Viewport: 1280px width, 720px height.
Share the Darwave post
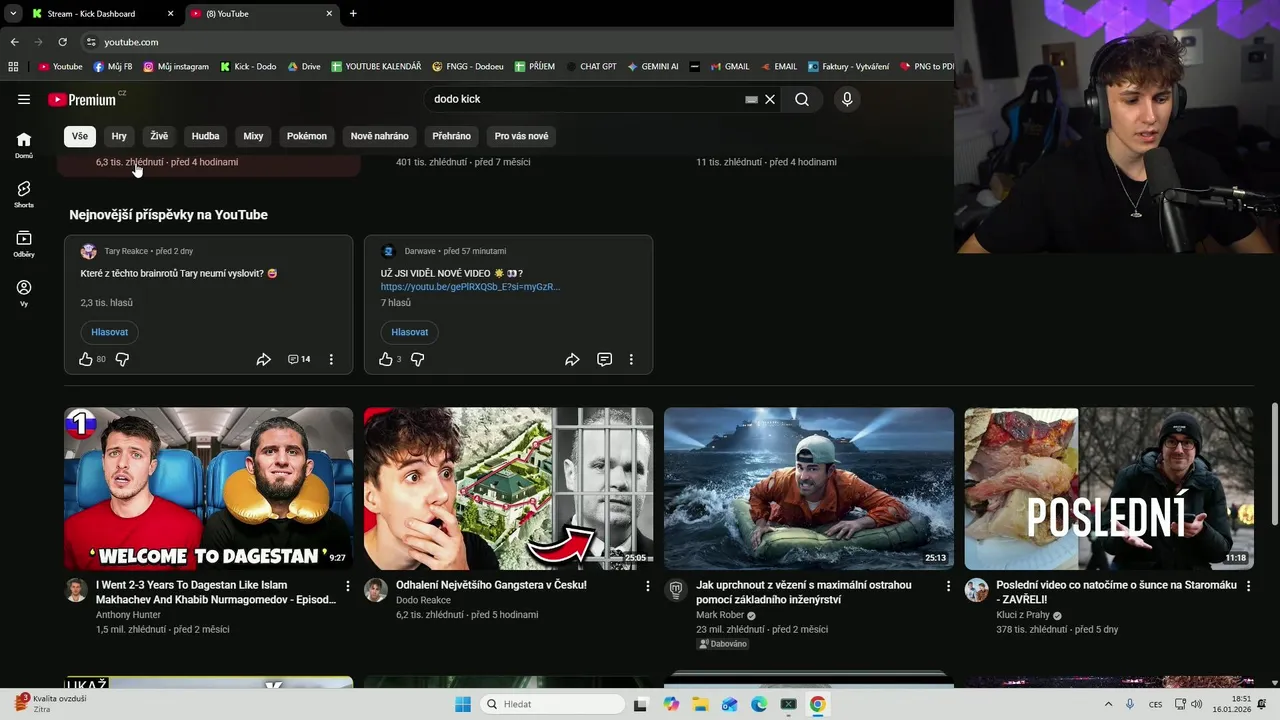(572, 359)
